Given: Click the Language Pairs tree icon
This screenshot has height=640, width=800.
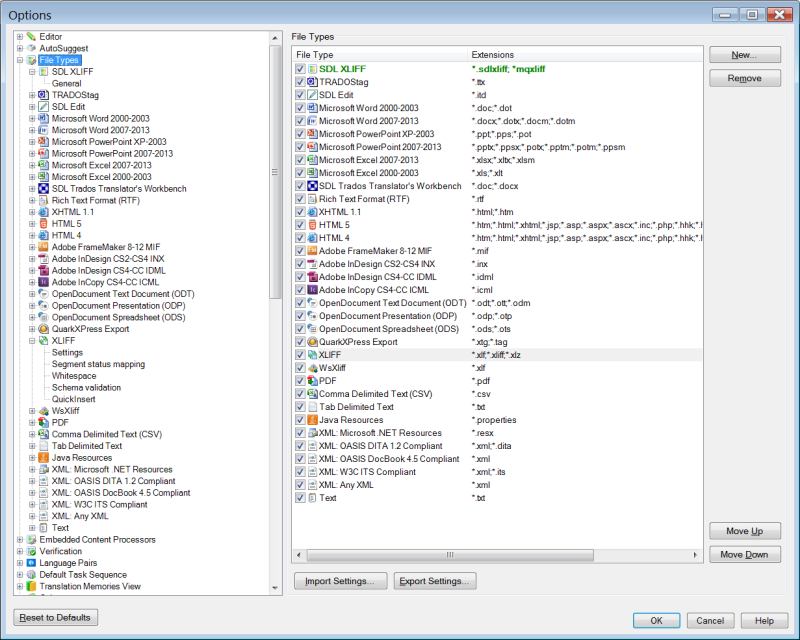Looking at the screenshot, I should coord(32,563).
